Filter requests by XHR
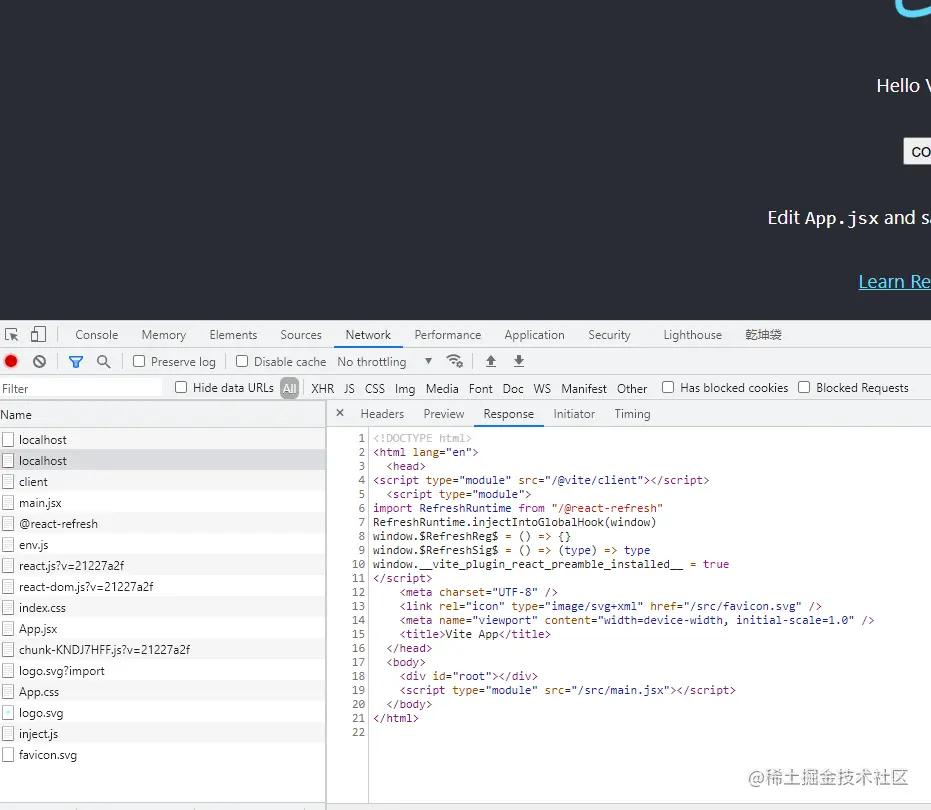931x810 pixels. click(322, 388)
